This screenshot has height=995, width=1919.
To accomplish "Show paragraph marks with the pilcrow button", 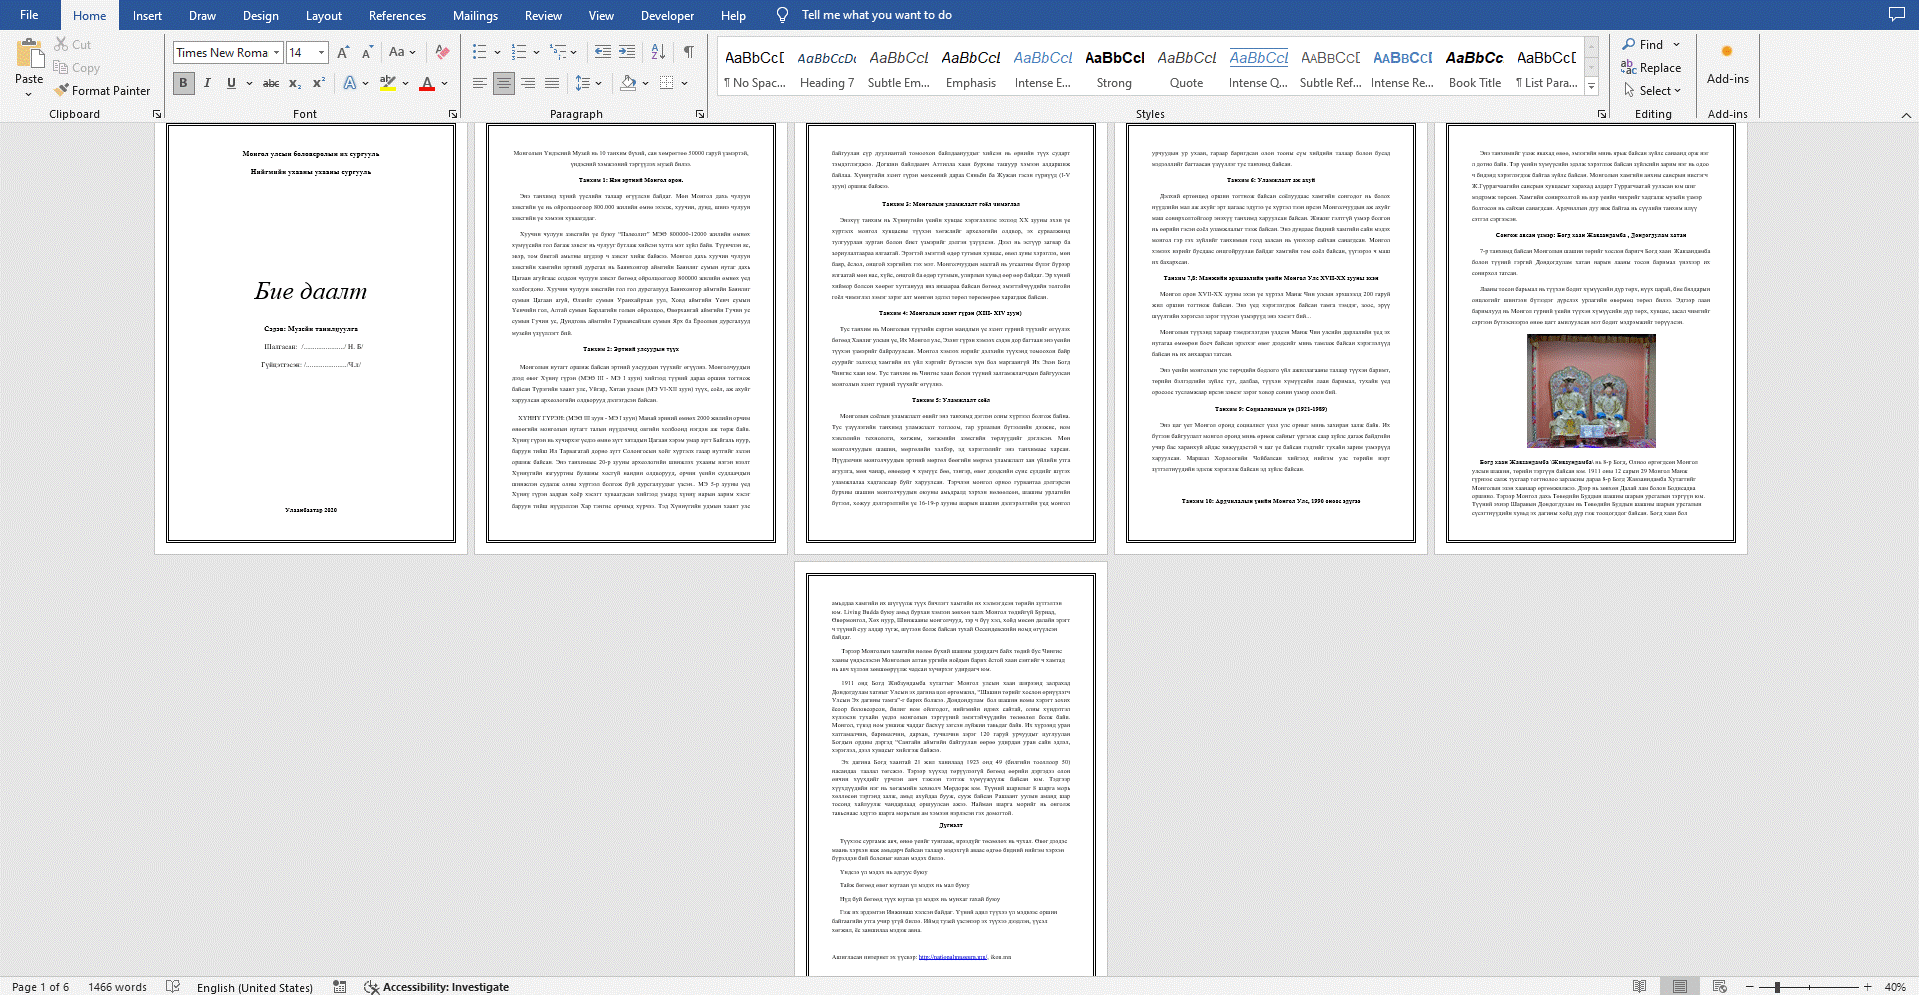I will tap(689, 52).
